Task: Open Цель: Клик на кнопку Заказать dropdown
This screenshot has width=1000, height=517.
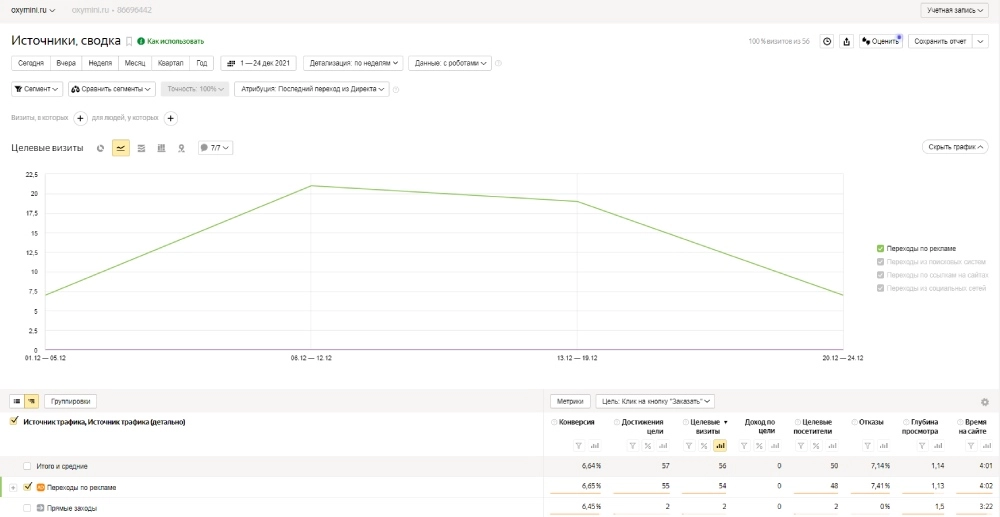Action: 655,402
